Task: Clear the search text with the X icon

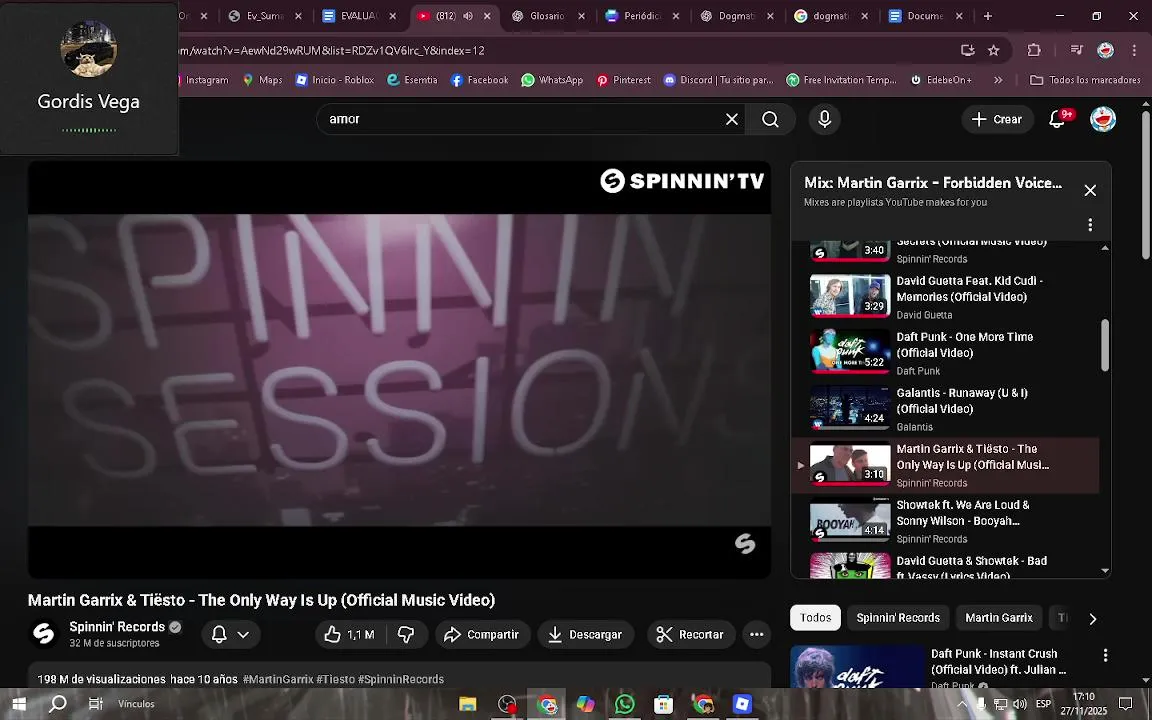Action: click(732, 119)
